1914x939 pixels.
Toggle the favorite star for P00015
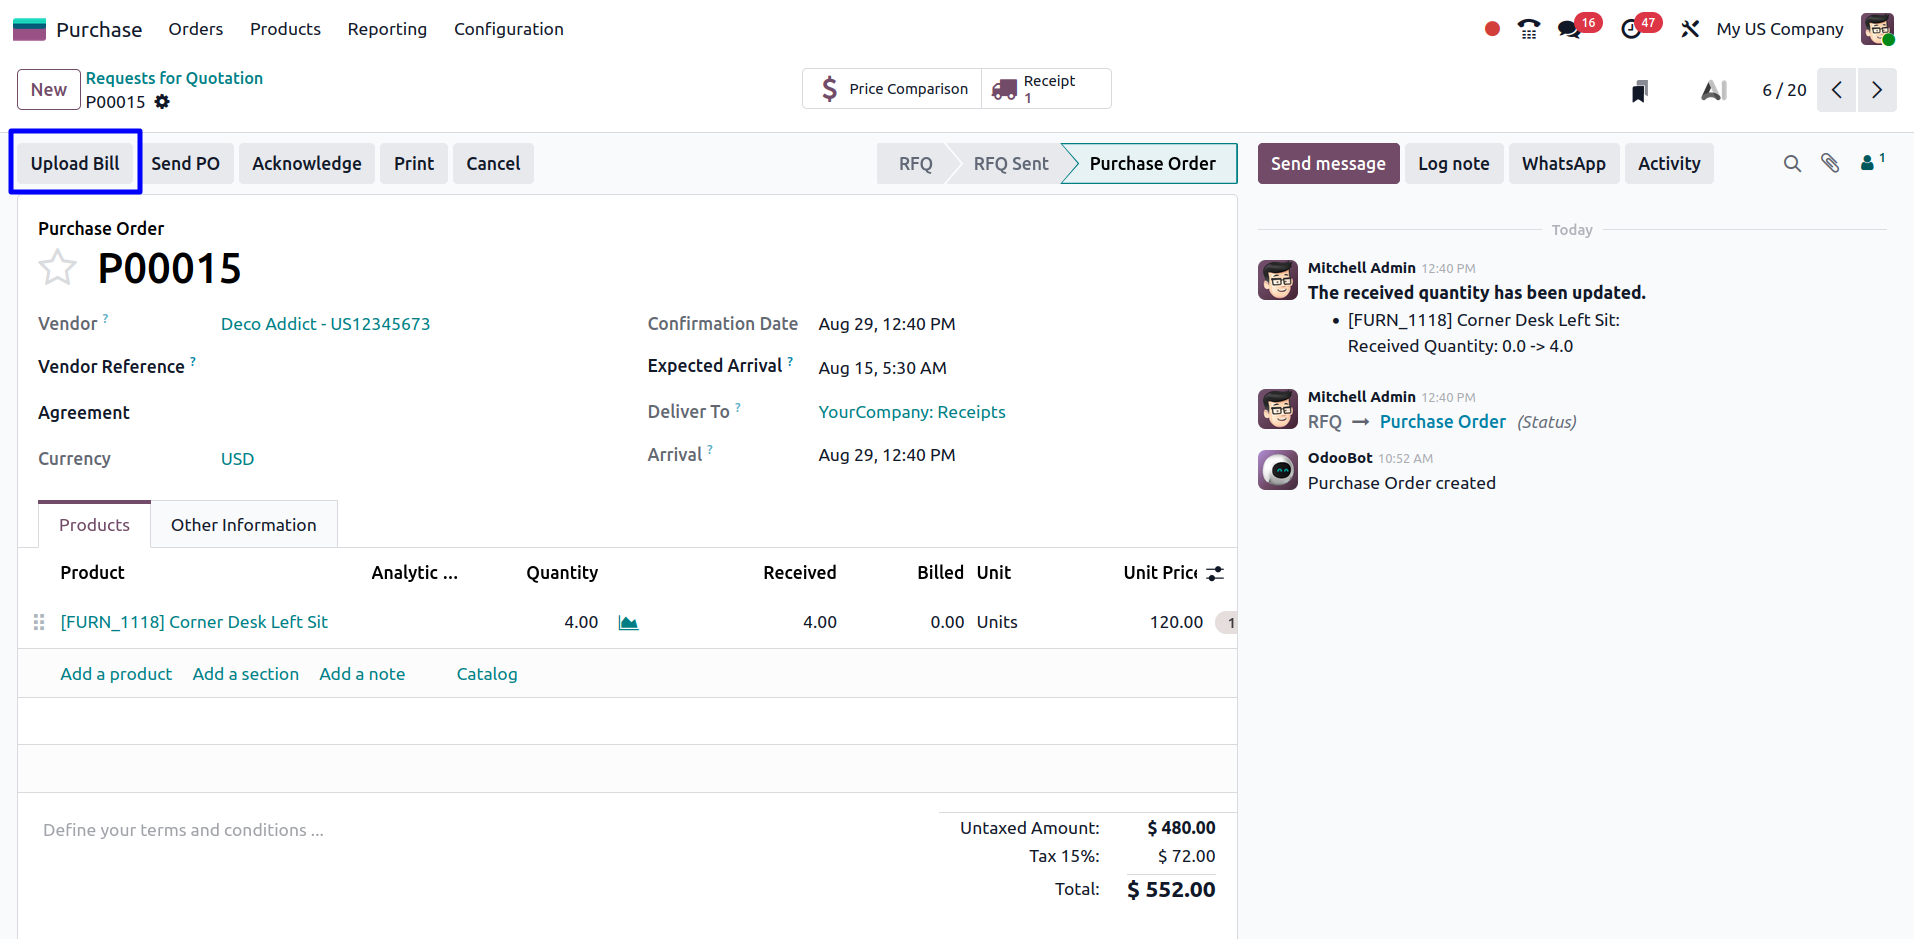click(57, 268)
